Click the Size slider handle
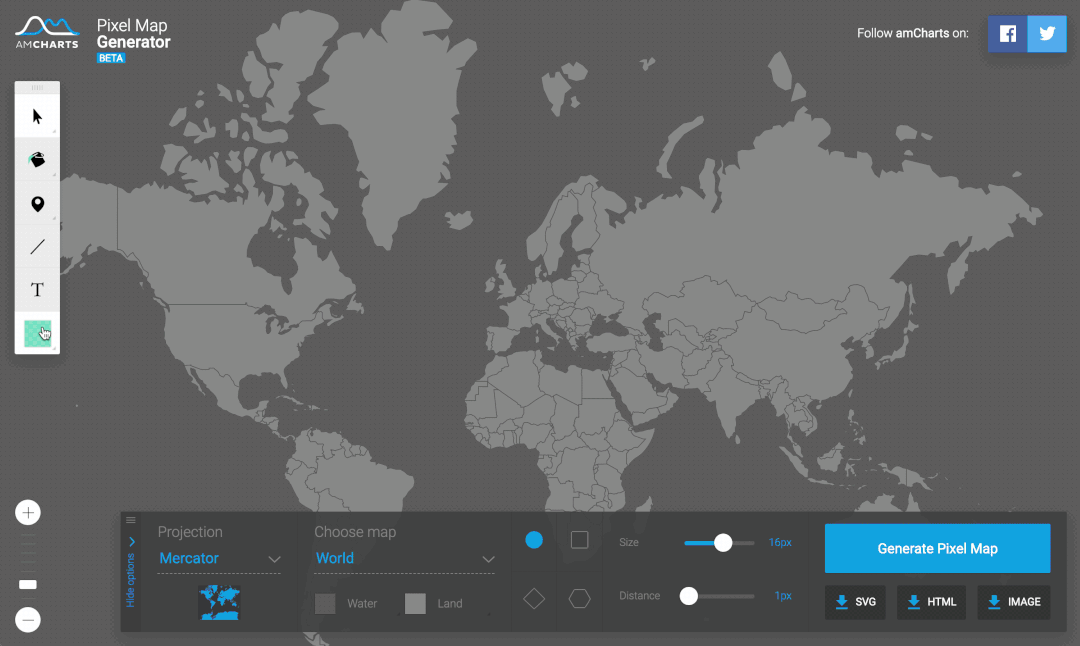1080x646 pixels. 723,543
